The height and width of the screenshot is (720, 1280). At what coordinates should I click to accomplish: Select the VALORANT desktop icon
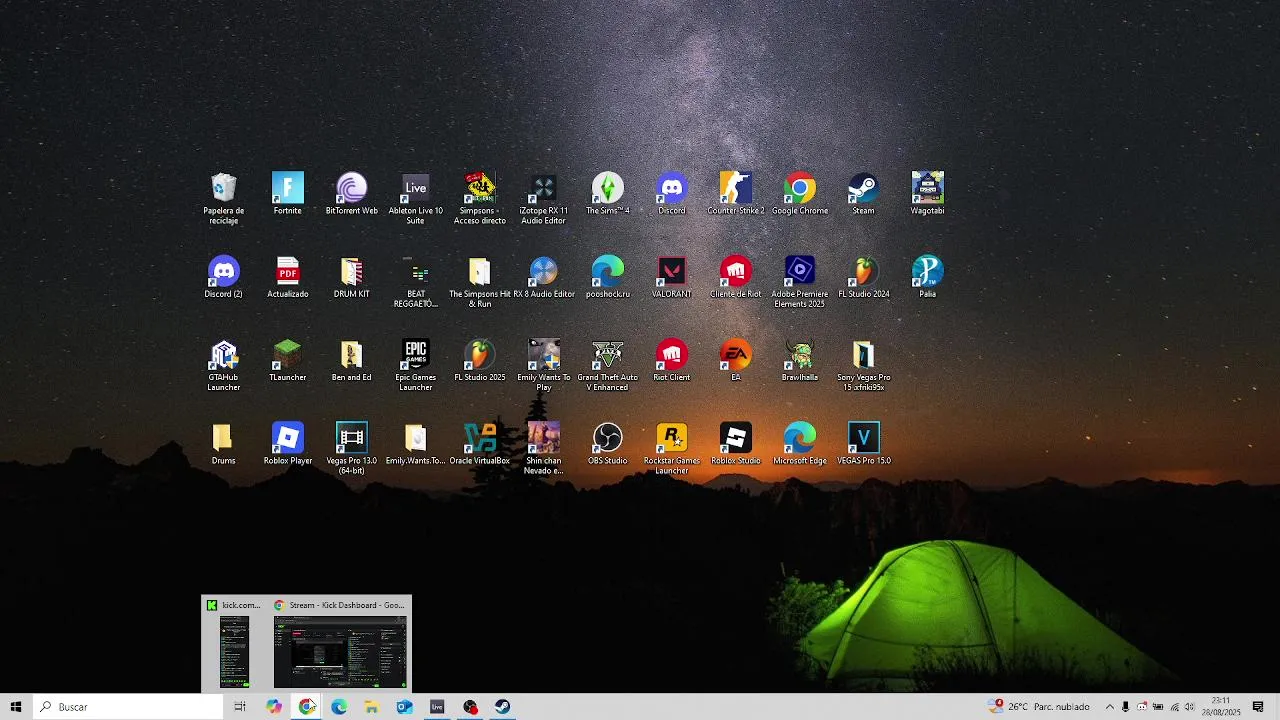coord(672,277)
